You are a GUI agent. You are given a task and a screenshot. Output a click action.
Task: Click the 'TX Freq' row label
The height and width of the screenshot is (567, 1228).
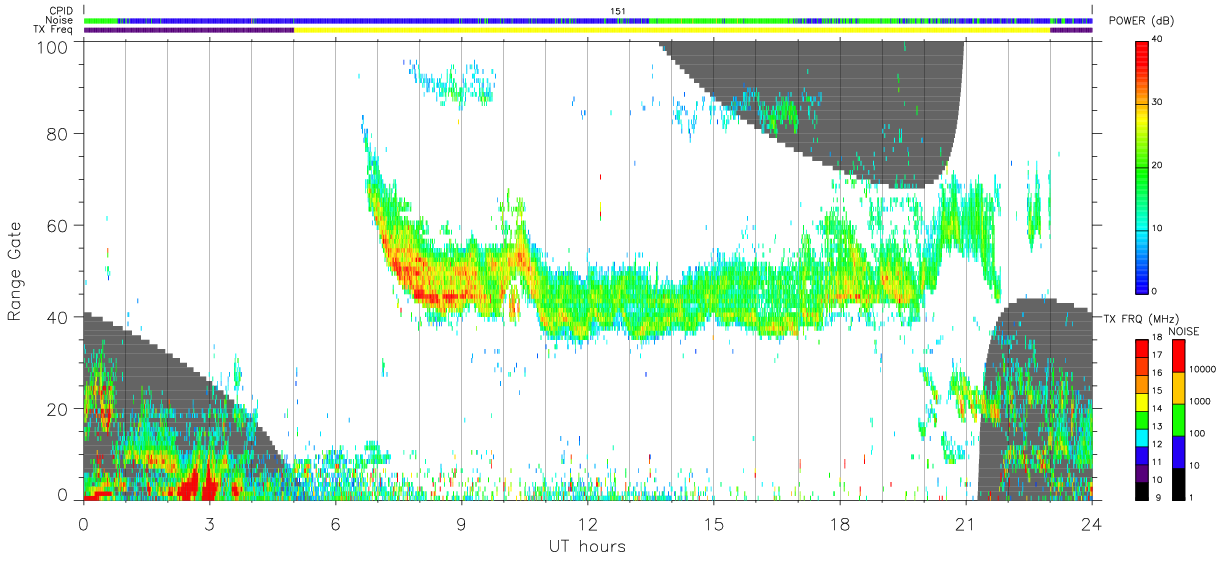click(x=54, y=30)
